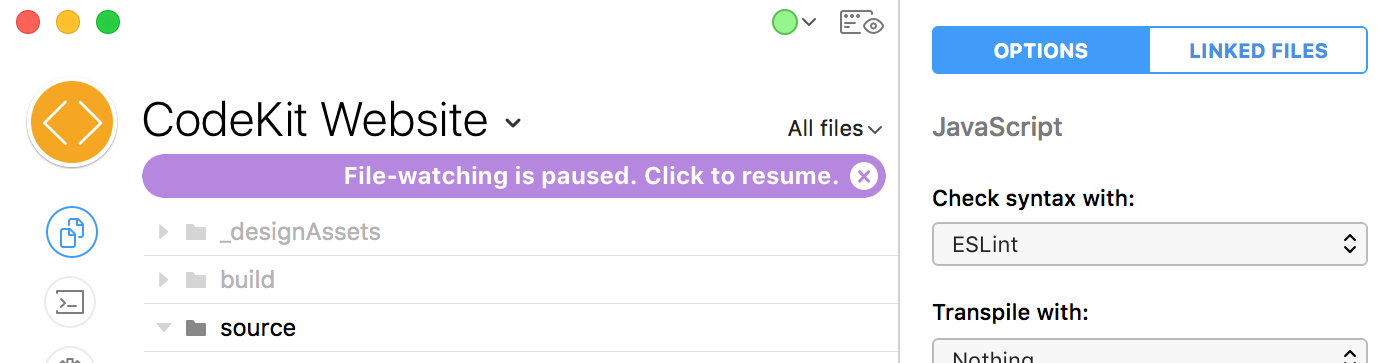Open the All files filter dropdown
The image size is (1400, 363).
pyautogui.click(x=835, y=129)
